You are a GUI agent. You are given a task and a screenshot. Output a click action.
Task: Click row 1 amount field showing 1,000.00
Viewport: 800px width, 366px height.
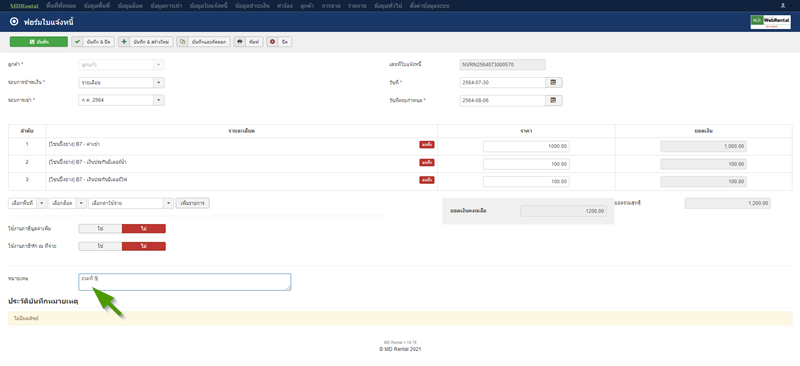click(704, 147)
